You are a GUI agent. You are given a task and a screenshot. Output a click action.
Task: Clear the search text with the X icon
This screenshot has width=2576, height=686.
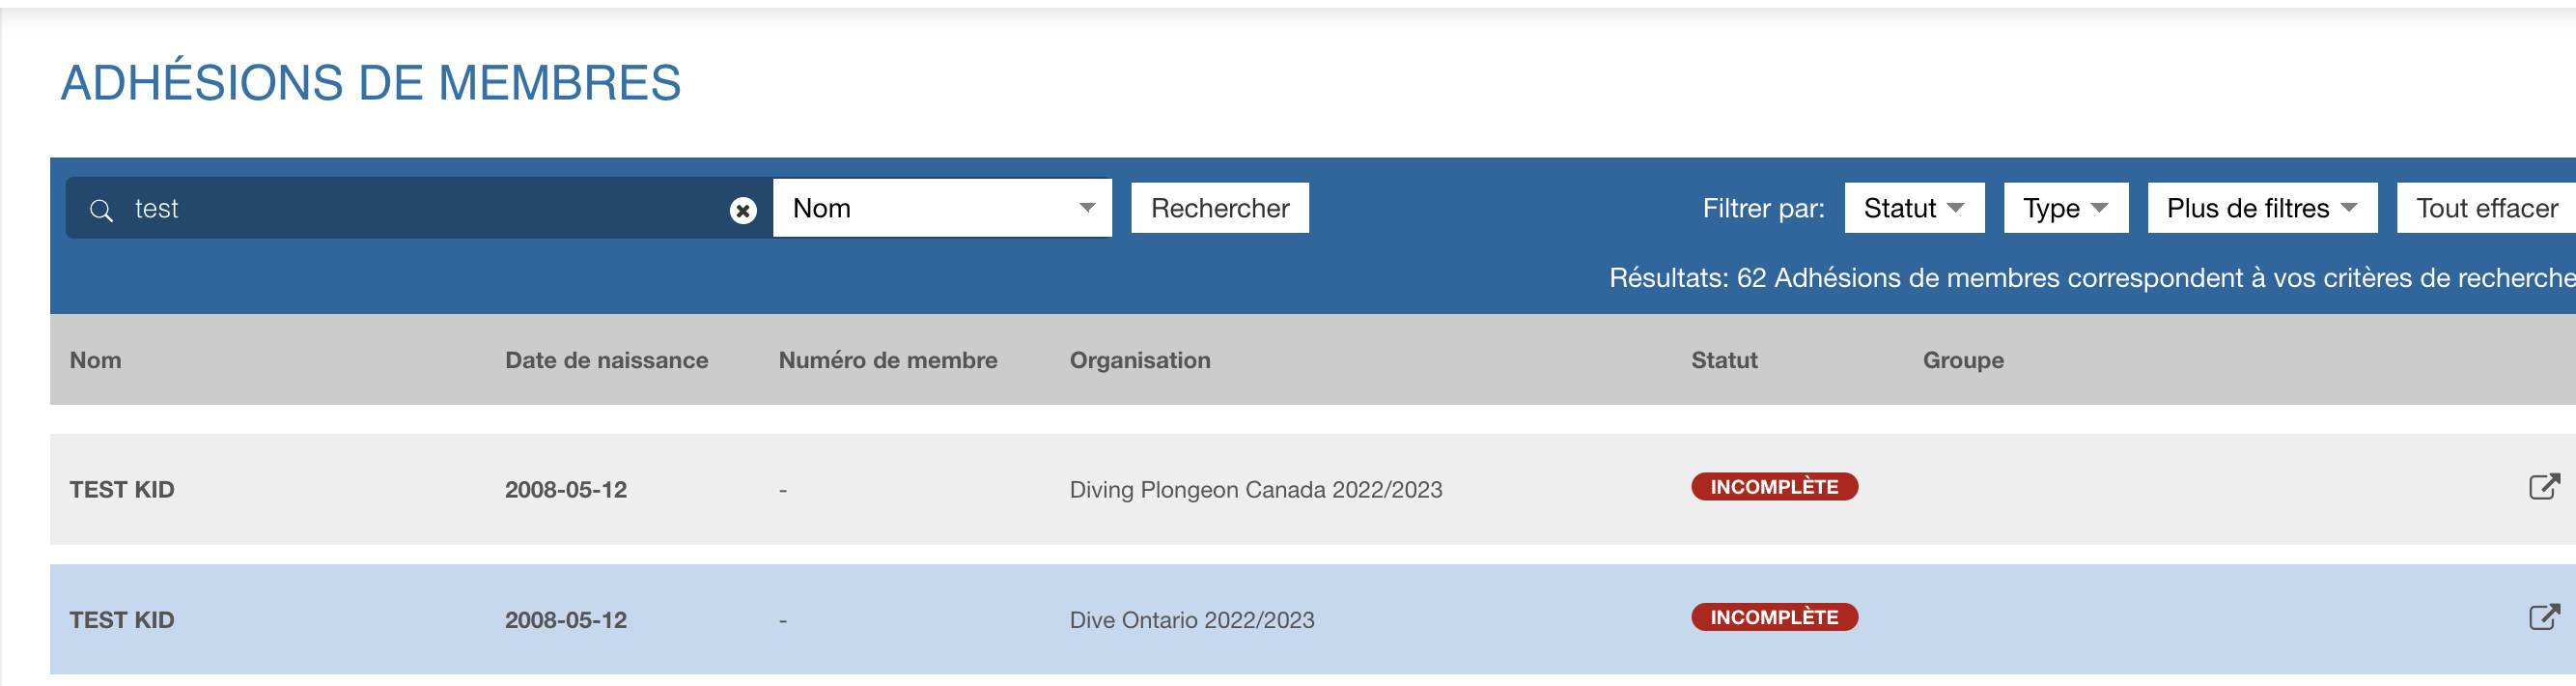pyautogui.click(x=742, y=210)
